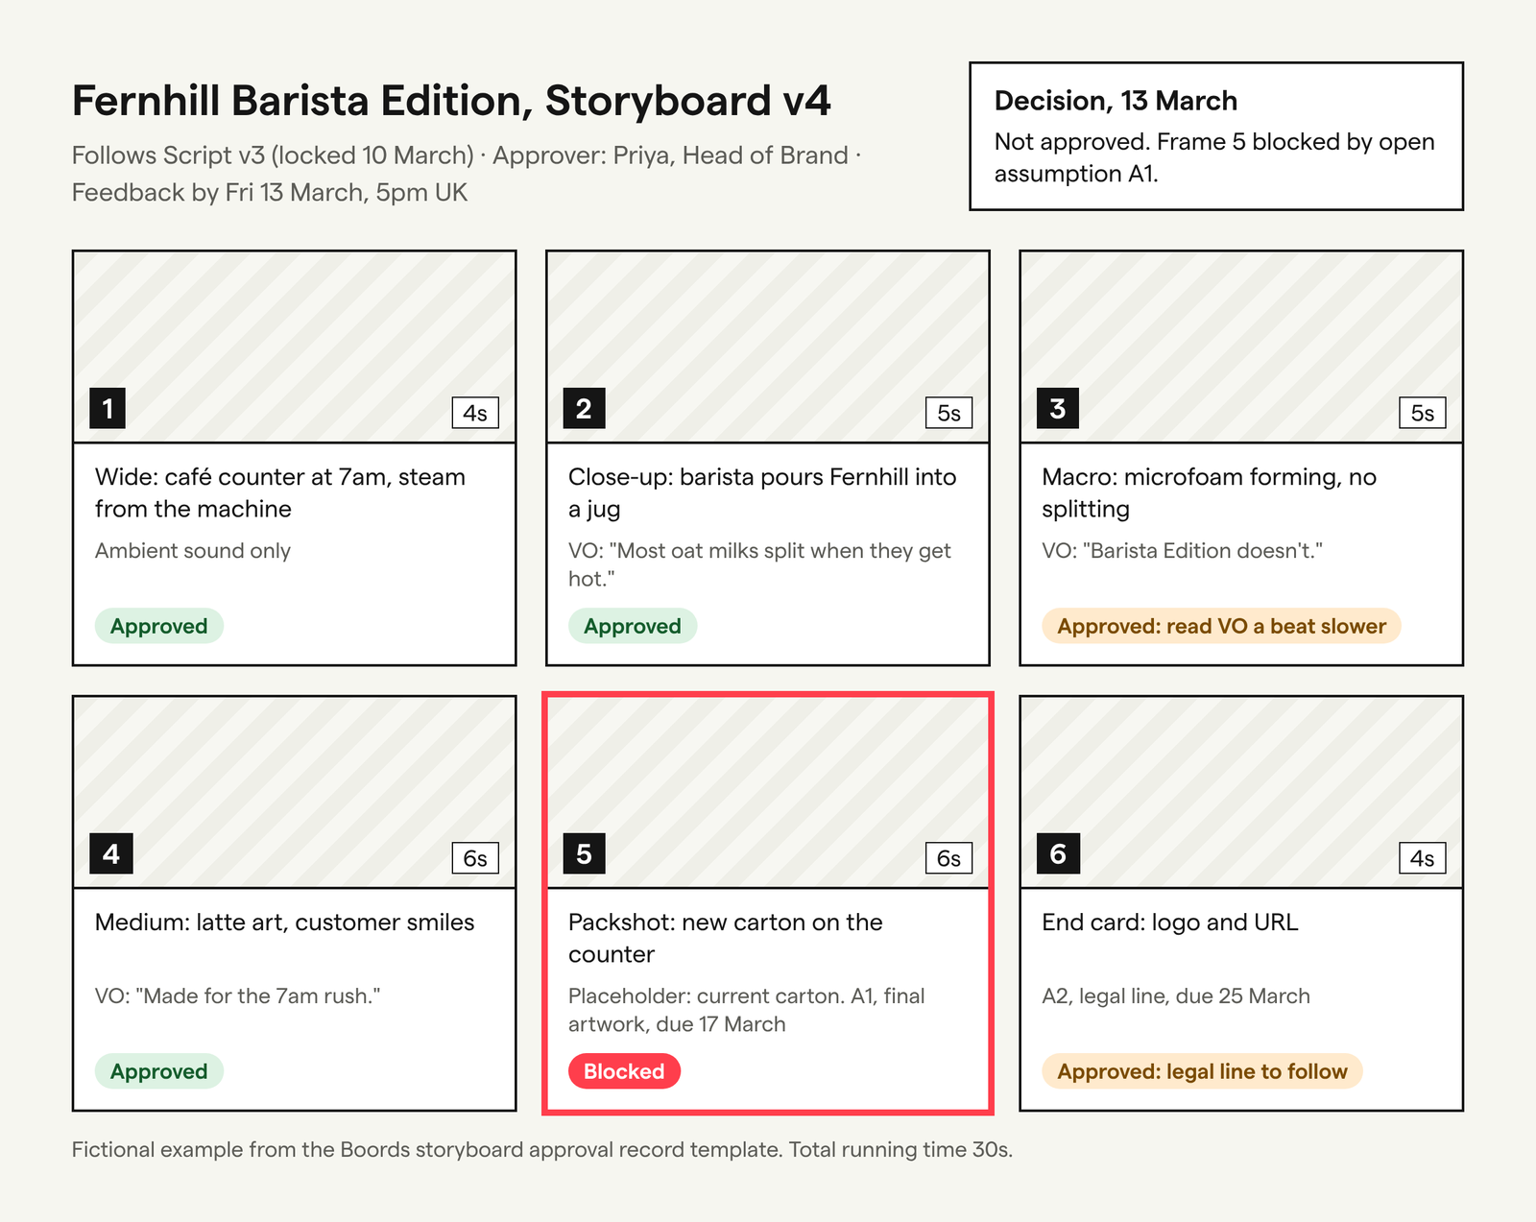Click 'Approved: read VO a beat slower' pill

tap(1221, 626)
